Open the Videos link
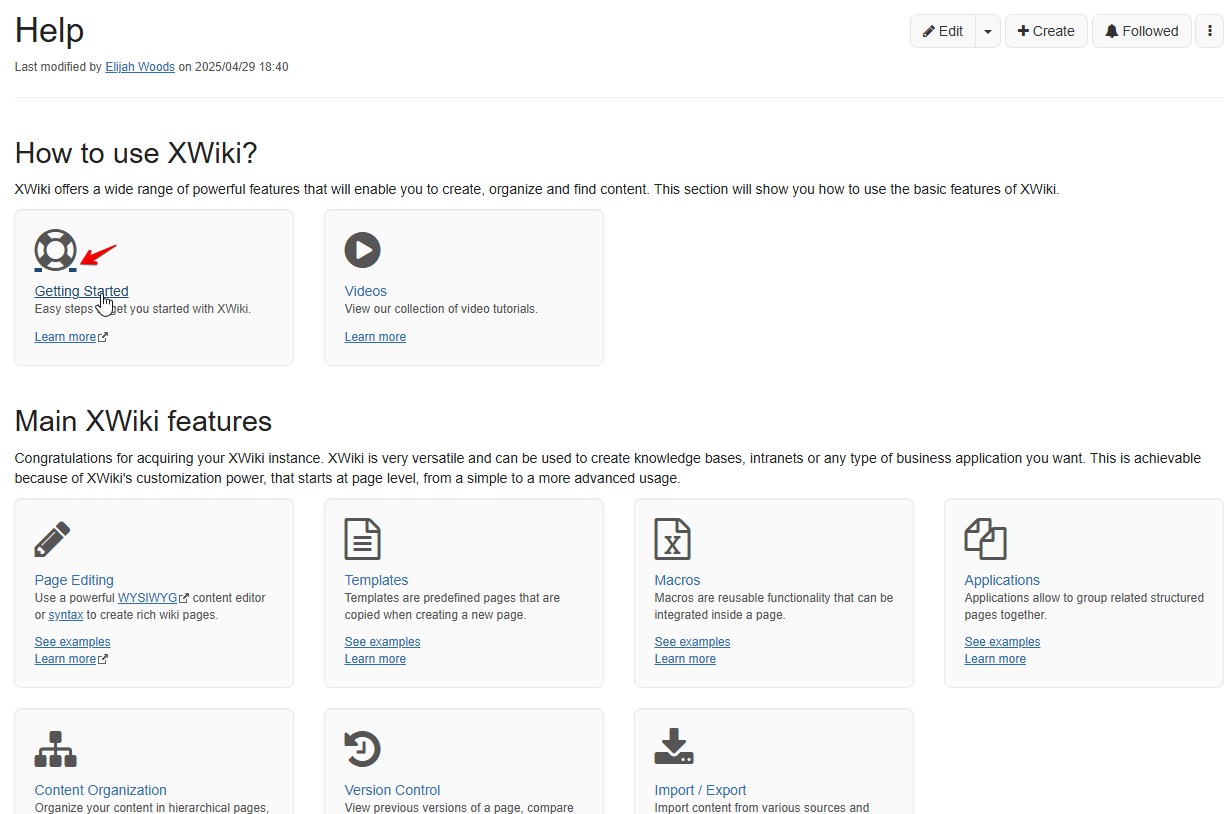Screen dimensions: 1227x814 (x=366, y=291)
